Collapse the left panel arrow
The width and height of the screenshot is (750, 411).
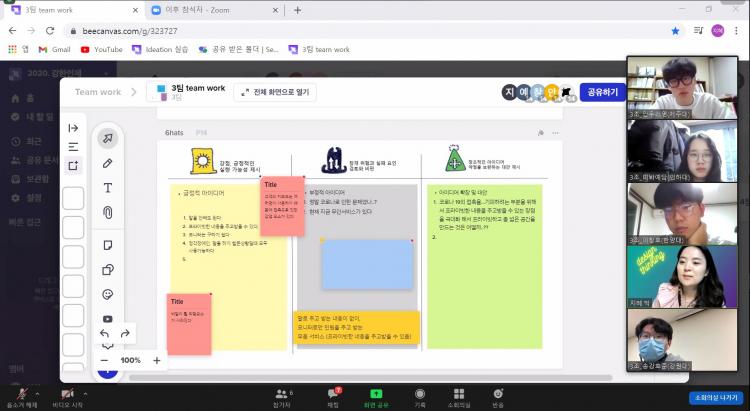tap(73, 128)
